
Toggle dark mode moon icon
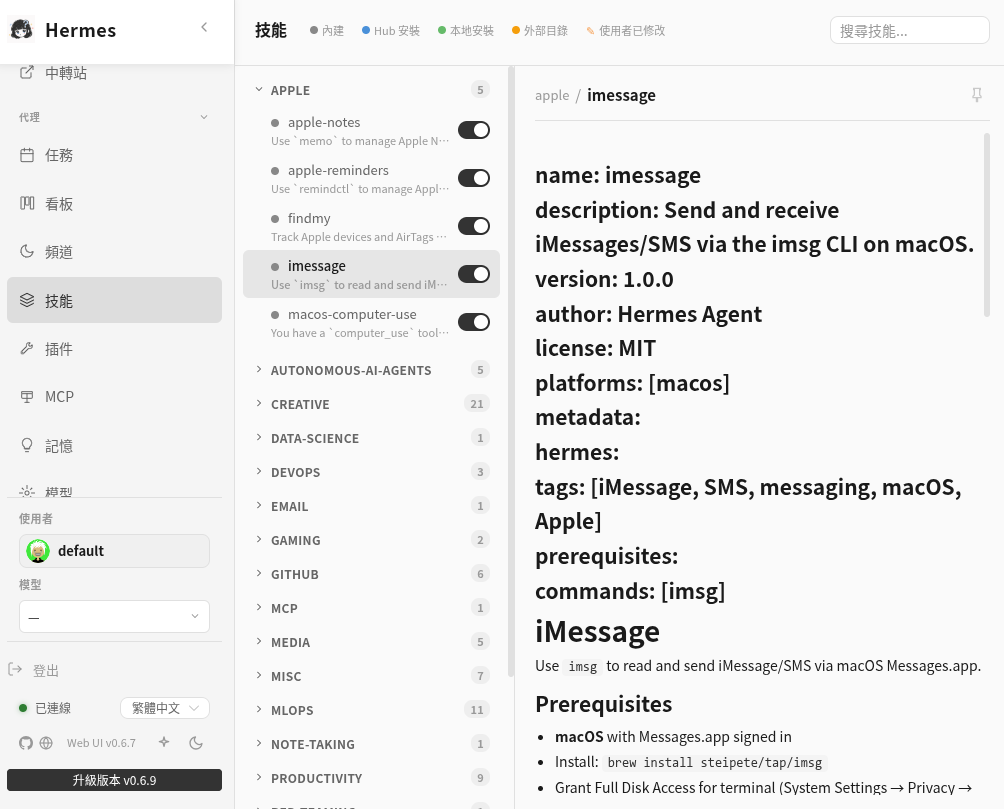[x=196, y=743]
